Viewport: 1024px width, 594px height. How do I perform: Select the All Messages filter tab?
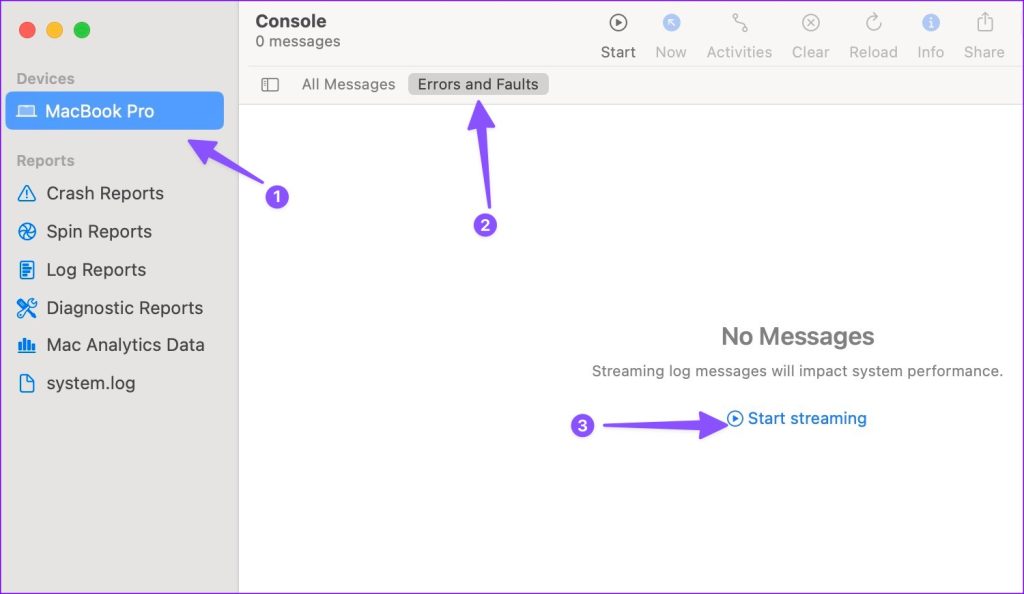[348, 85]
